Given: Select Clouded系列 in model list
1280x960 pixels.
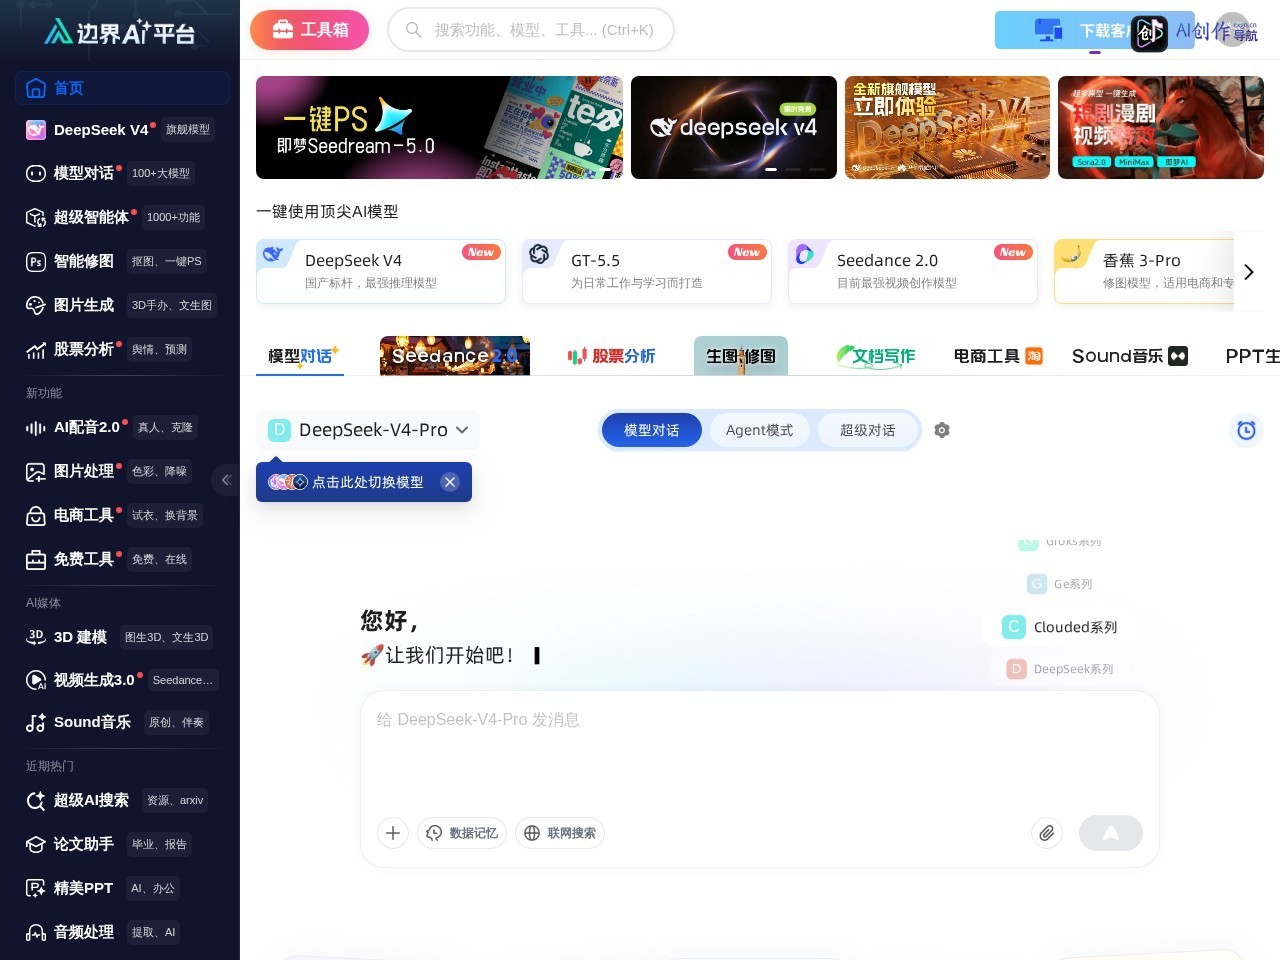Looking at the screenshot, I should 1060,627.
